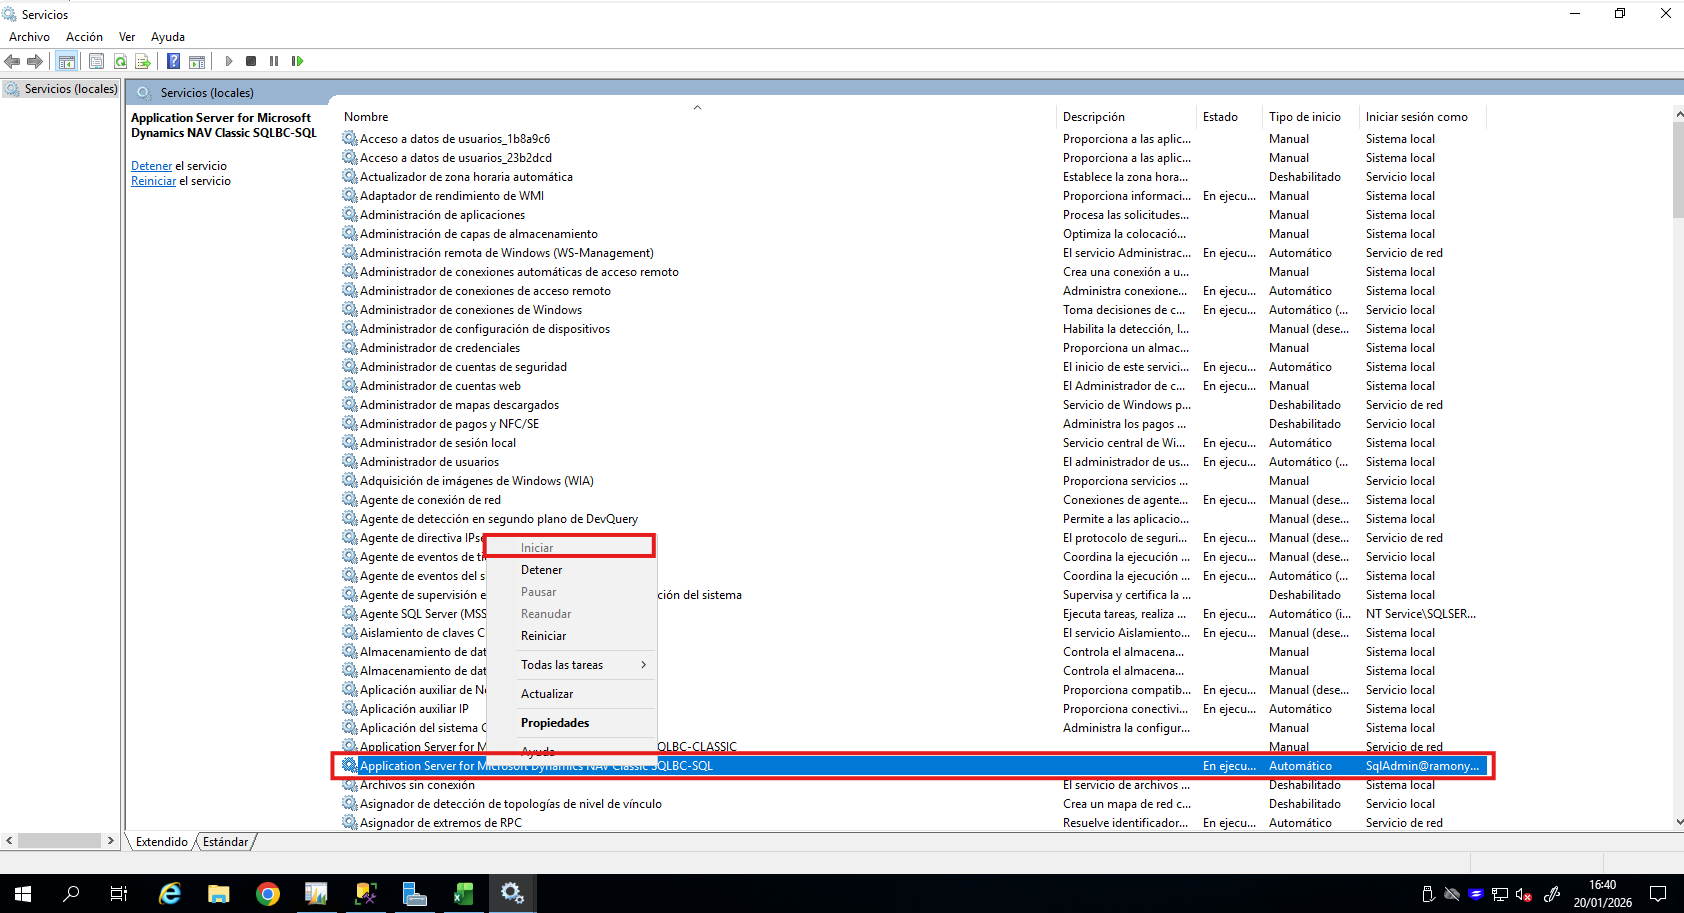Click gear icon of Administrador de sesión local
This screenshot has width=1684, height=913.
(349, 442)
